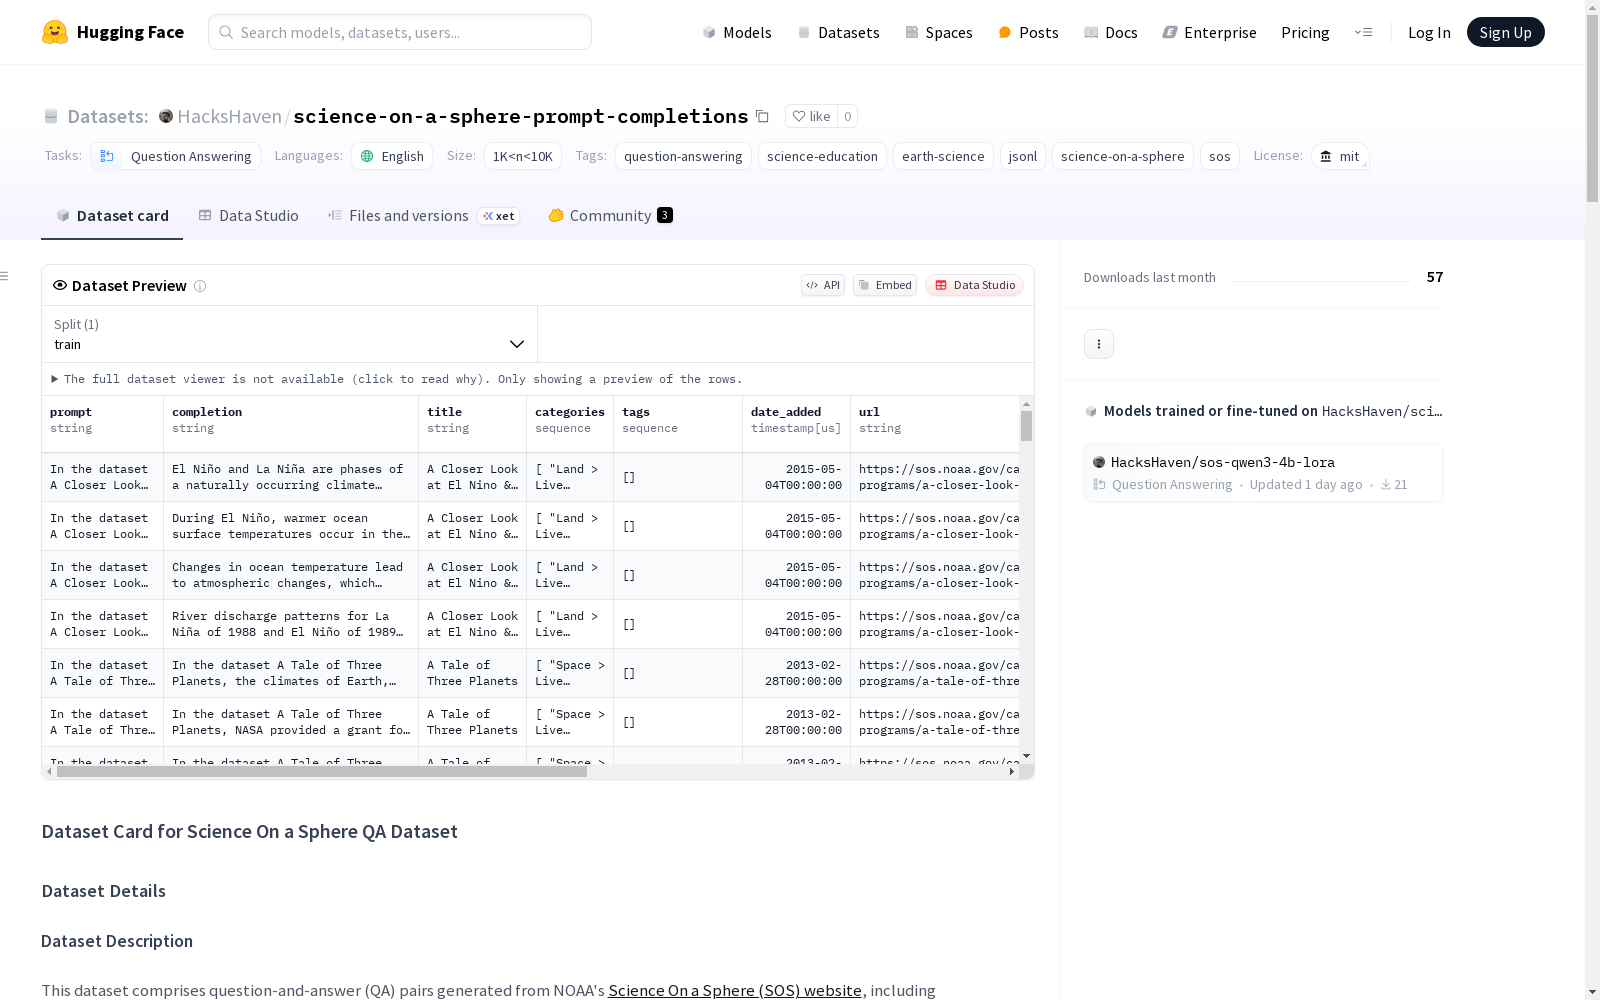1600x1000 pixels.
Task: Open the HacksHaven author link
Action: coord(229,116)
